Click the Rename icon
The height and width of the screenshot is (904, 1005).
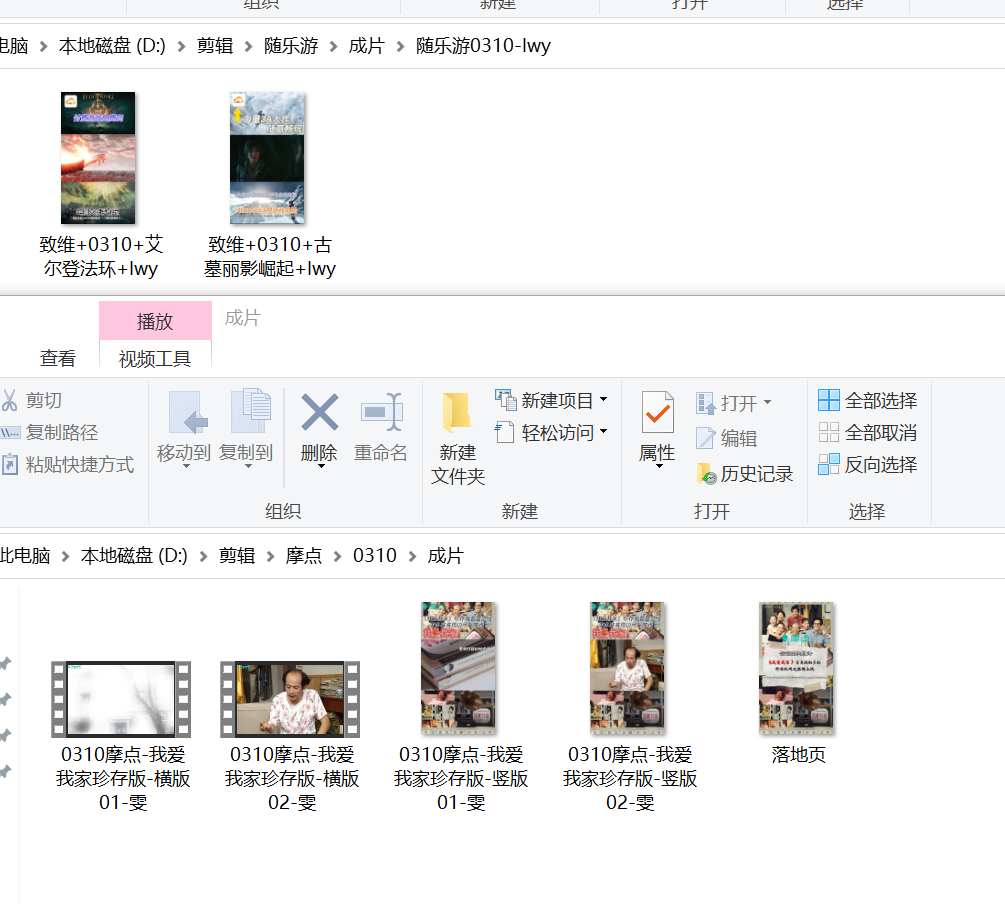(382, 412)
